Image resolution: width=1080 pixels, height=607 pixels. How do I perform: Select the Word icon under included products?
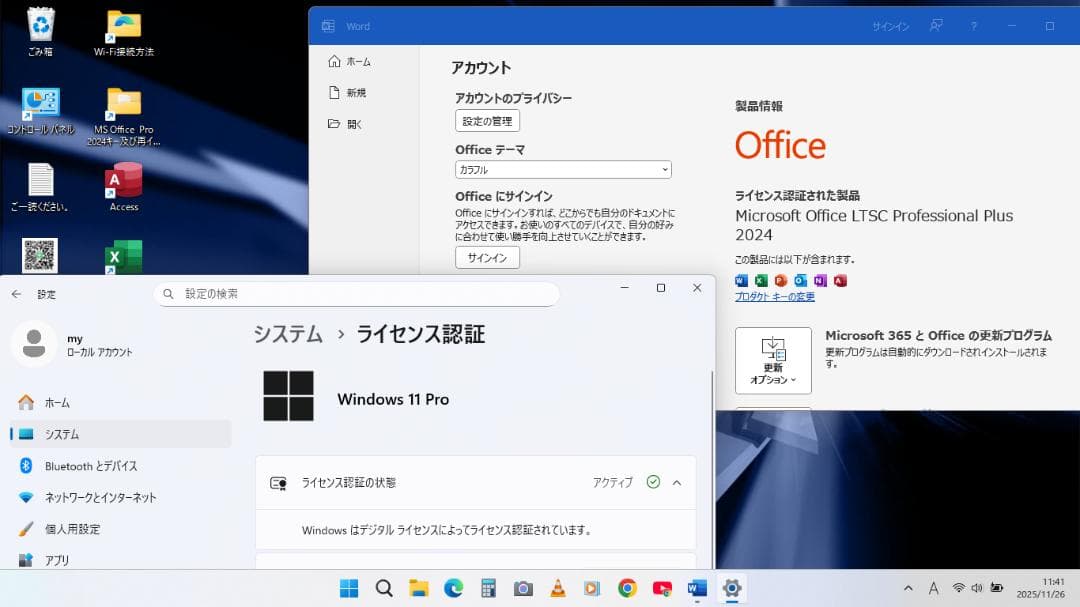[x=741, y=280]
